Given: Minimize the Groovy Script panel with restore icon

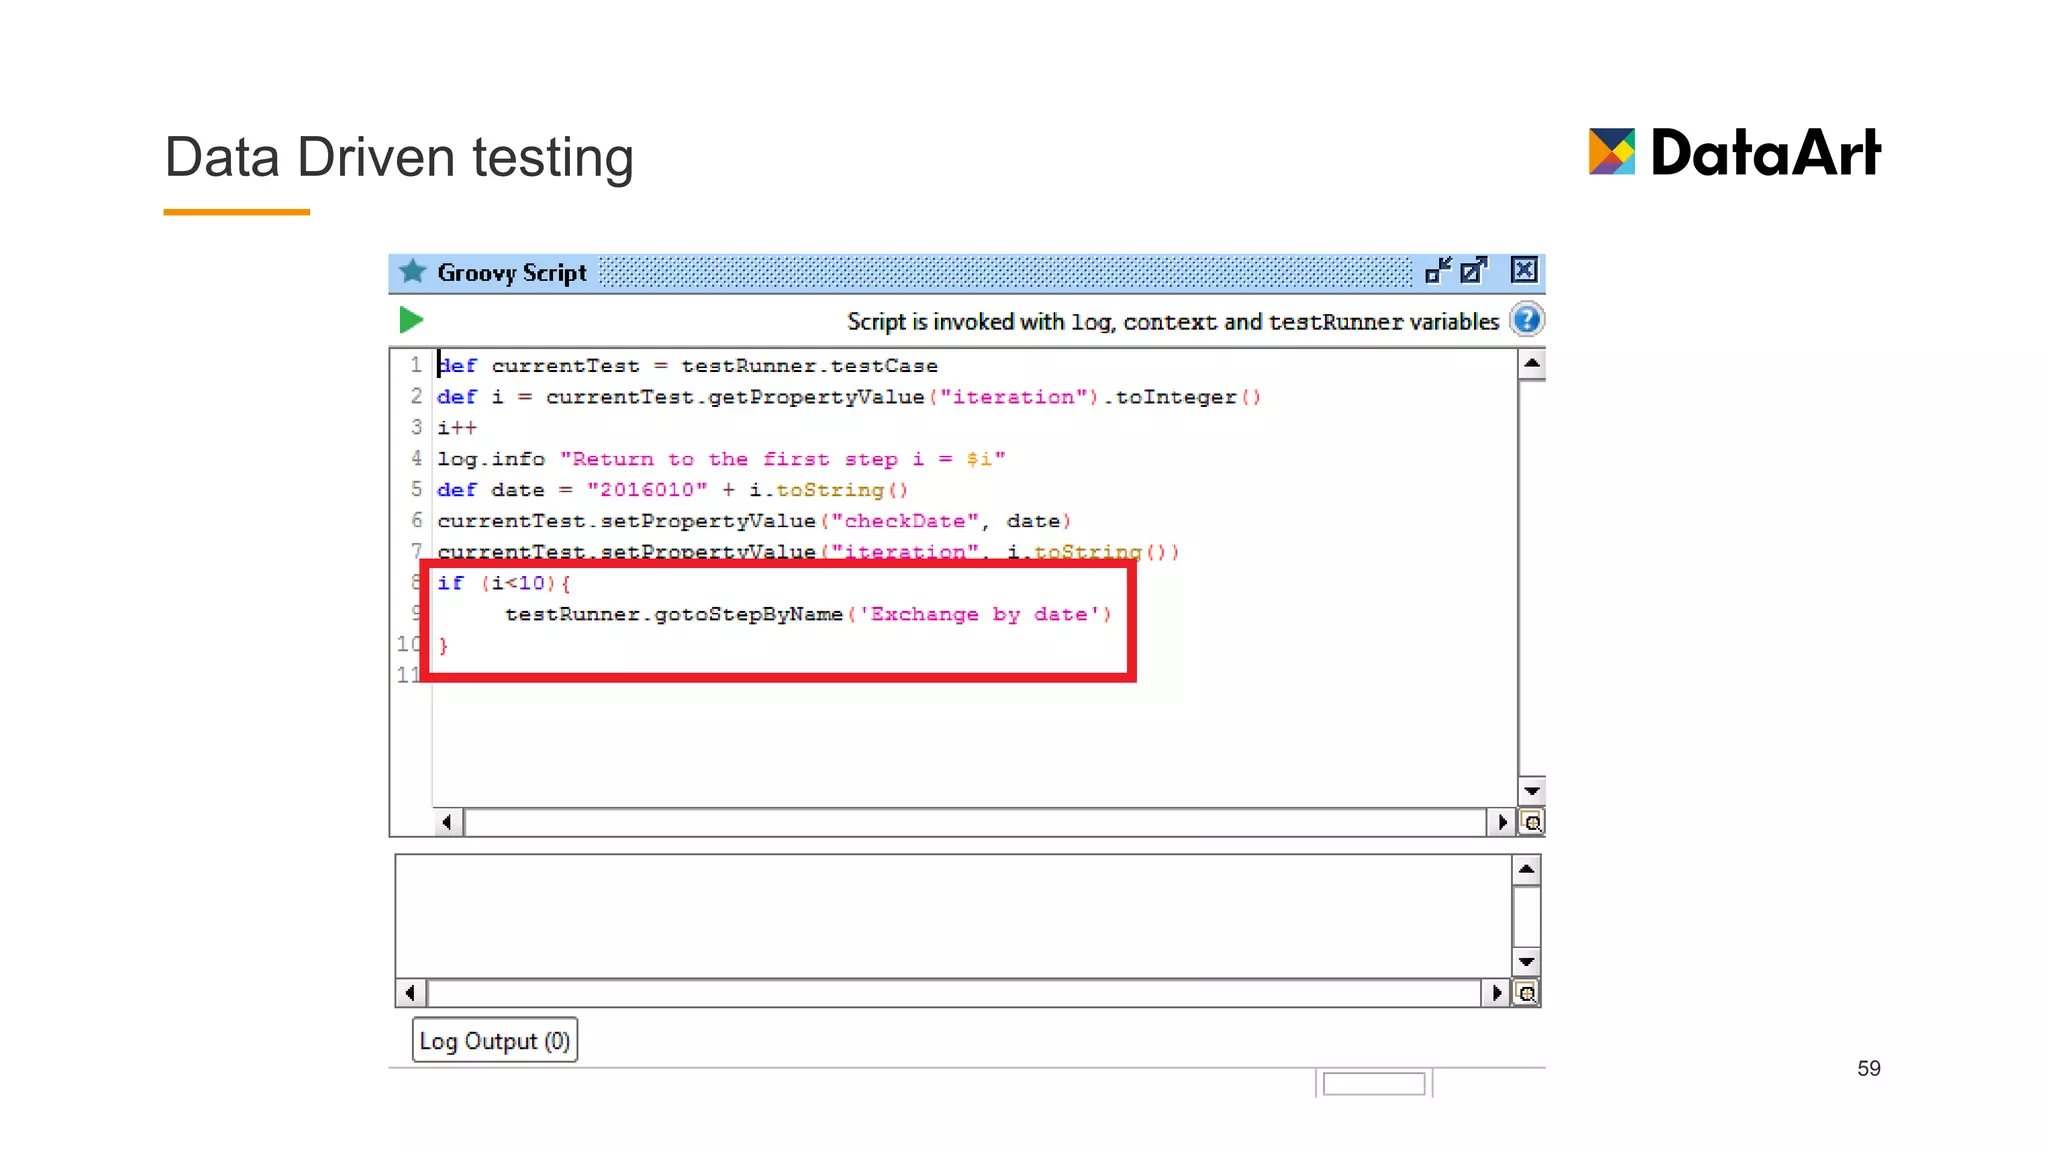Looking at the screenshot, I should pyautogui.click(x=1438, y=270).
